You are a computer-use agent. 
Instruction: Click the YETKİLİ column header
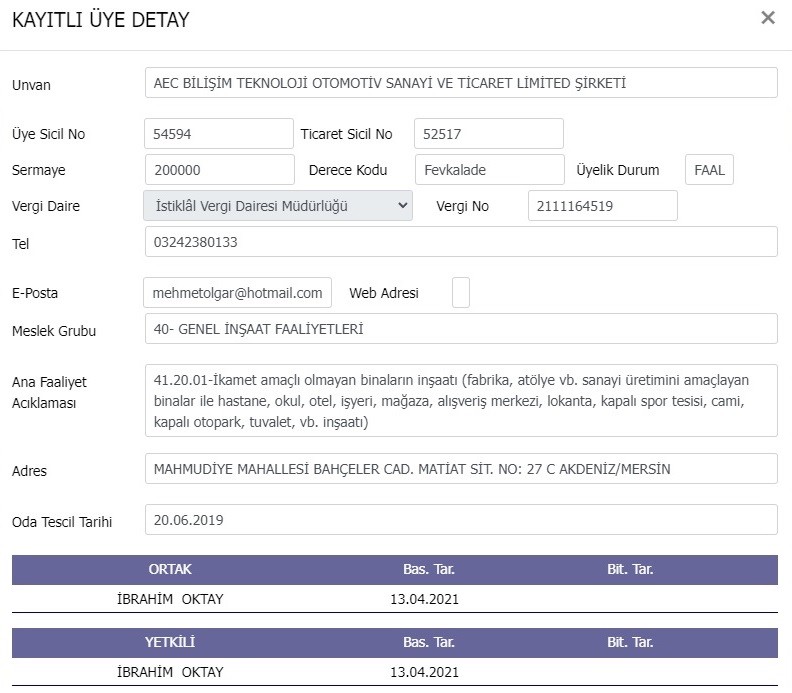pos(170,642)
